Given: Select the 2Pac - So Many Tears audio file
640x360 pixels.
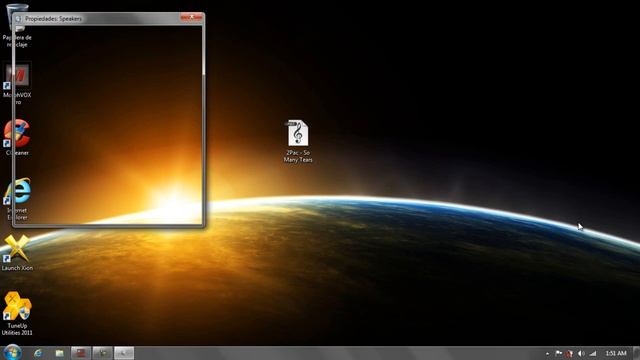Looking at the screenshot, I should [298, 141].
